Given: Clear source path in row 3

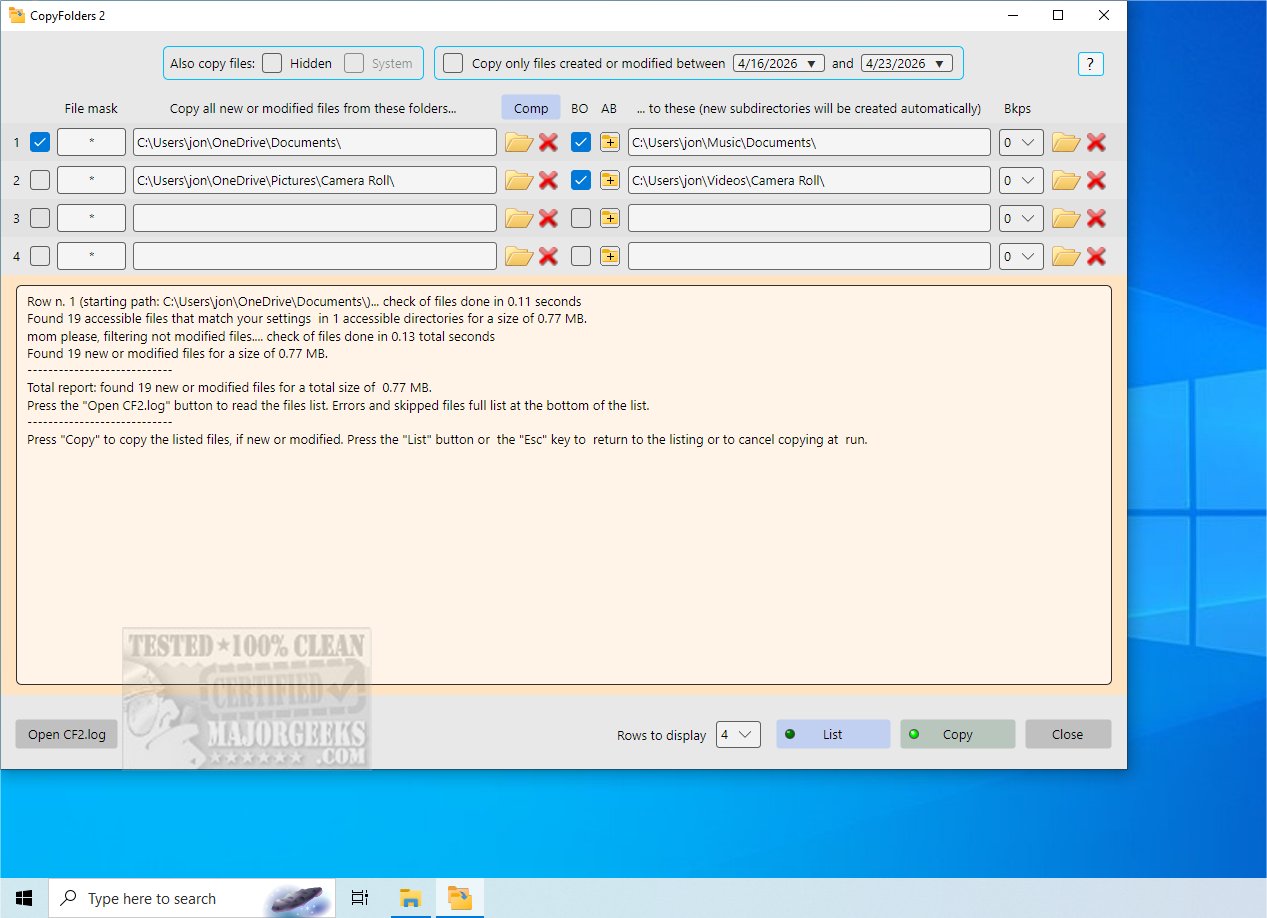Looking at the screenshot, I should 548,218.
